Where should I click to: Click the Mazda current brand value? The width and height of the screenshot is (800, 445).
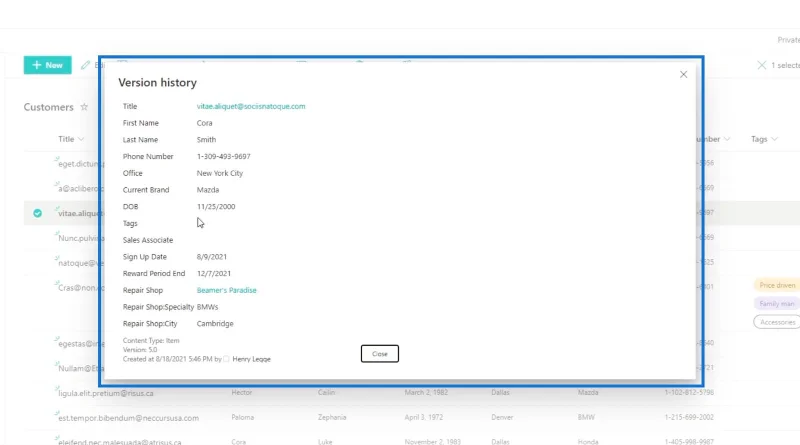point(208,189)
